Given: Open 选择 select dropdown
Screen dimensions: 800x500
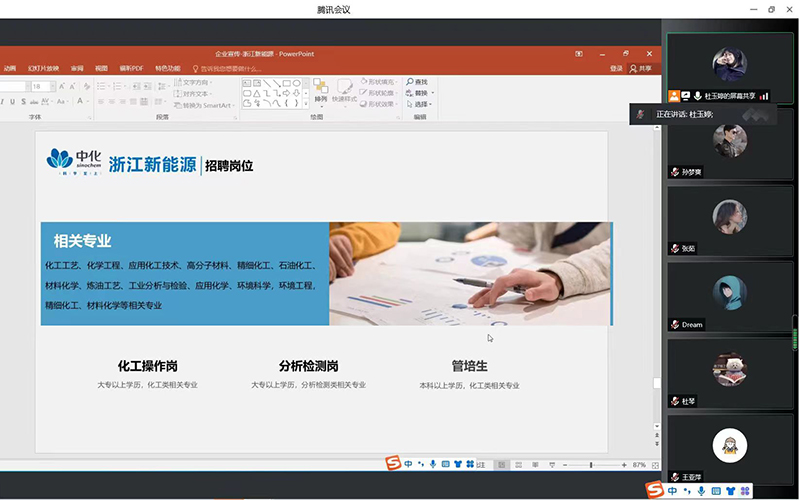Looking at the screenshot, I should point(419,104).
